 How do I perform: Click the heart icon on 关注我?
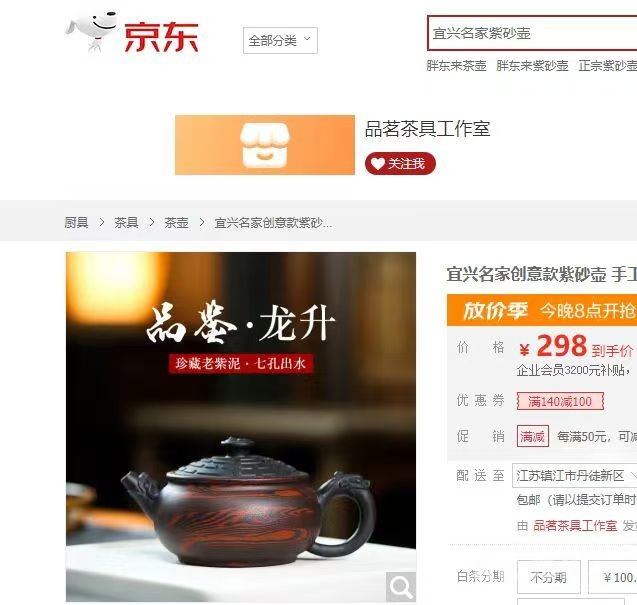pyautogui.click(x=377, y=164)
